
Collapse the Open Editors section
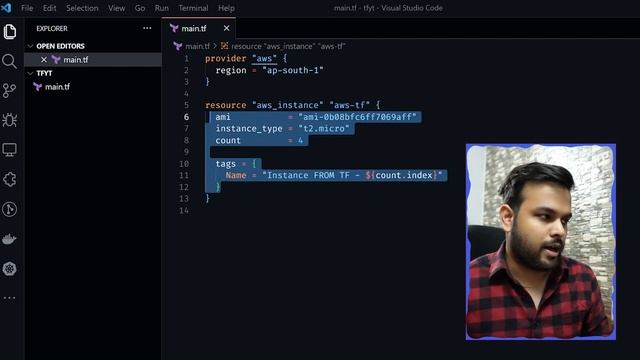pos(30,46)
